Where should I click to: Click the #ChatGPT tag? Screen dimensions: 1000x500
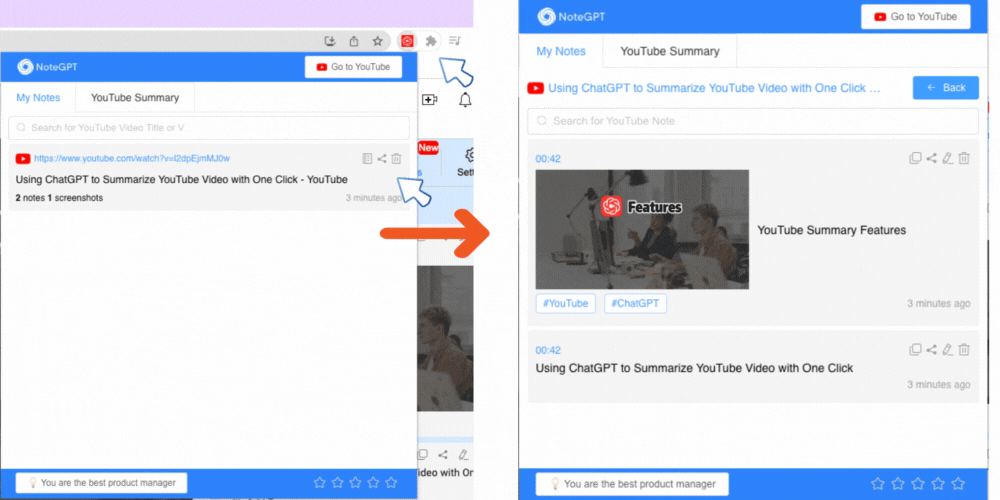635,304
